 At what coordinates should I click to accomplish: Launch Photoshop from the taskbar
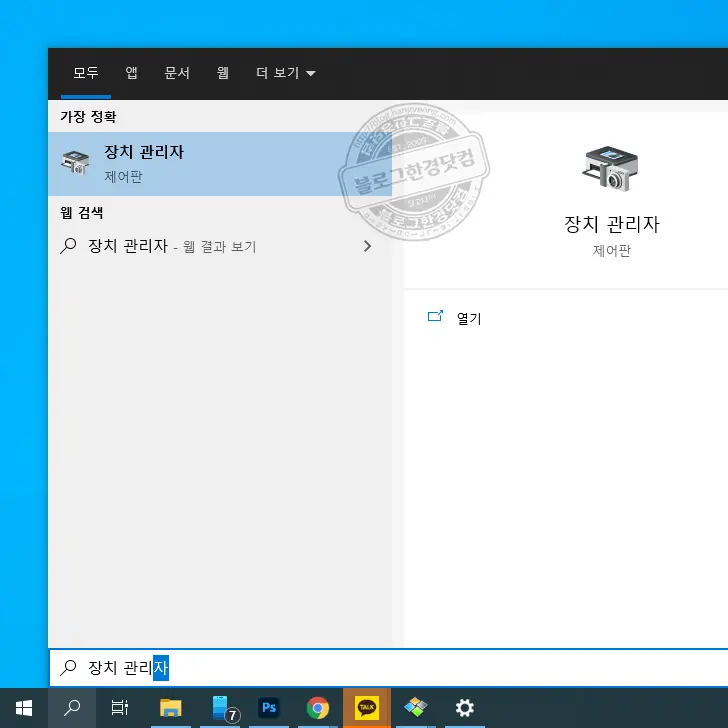(269, 708)
